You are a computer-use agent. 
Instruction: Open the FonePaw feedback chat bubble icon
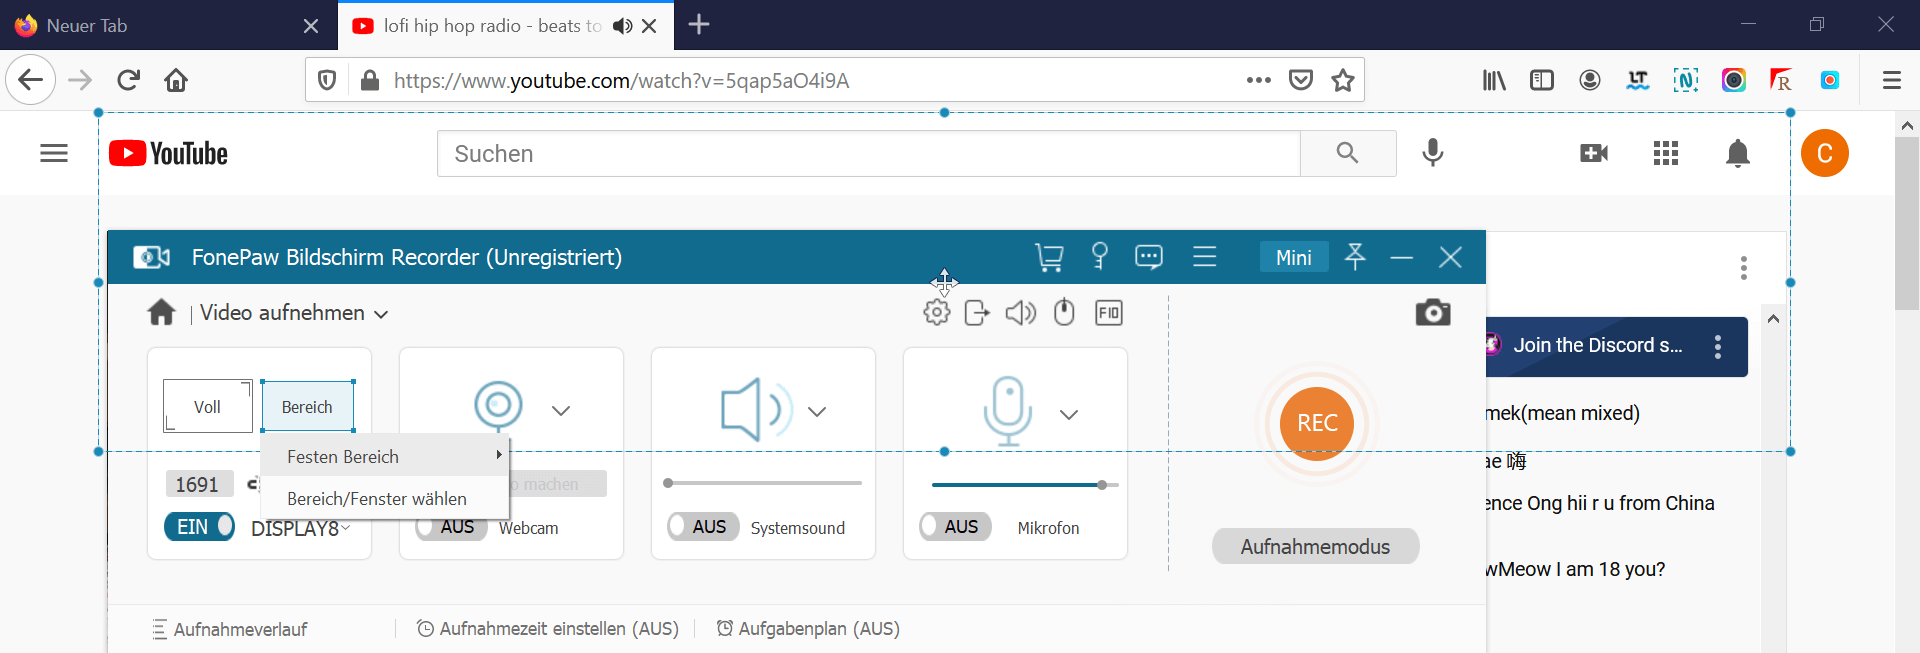(x=1149, y=257)
